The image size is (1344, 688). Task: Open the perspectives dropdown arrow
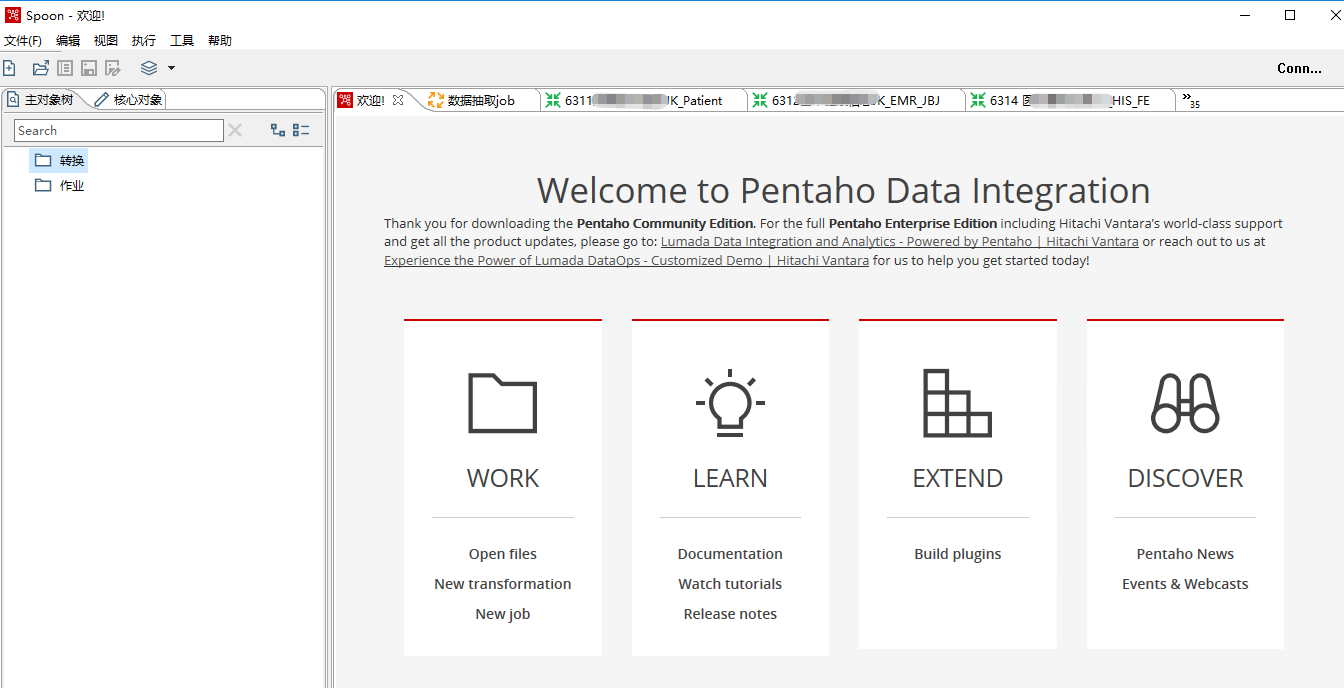(x=171, y=68)
